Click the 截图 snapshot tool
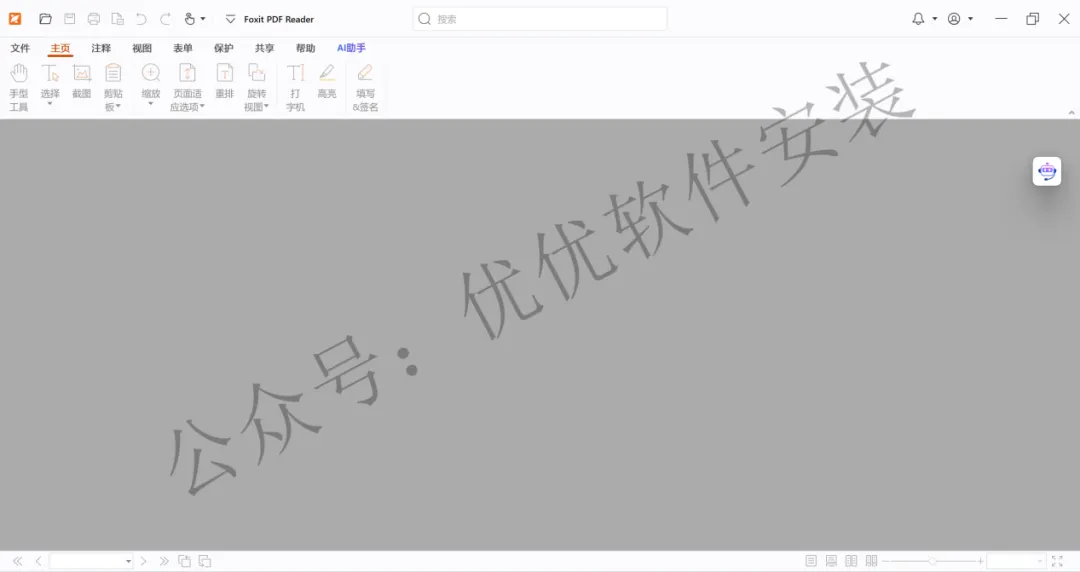Image resolution: width=1080 pixels, height=572 pixels. [81, 81]
